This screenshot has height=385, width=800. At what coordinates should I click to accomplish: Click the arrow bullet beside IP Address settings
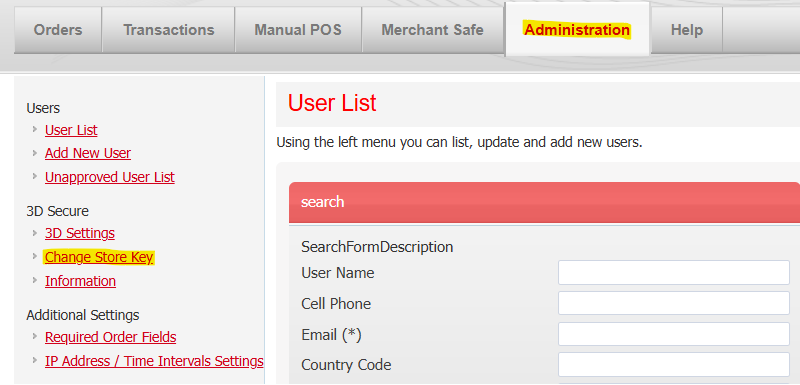tap(35, 361)
